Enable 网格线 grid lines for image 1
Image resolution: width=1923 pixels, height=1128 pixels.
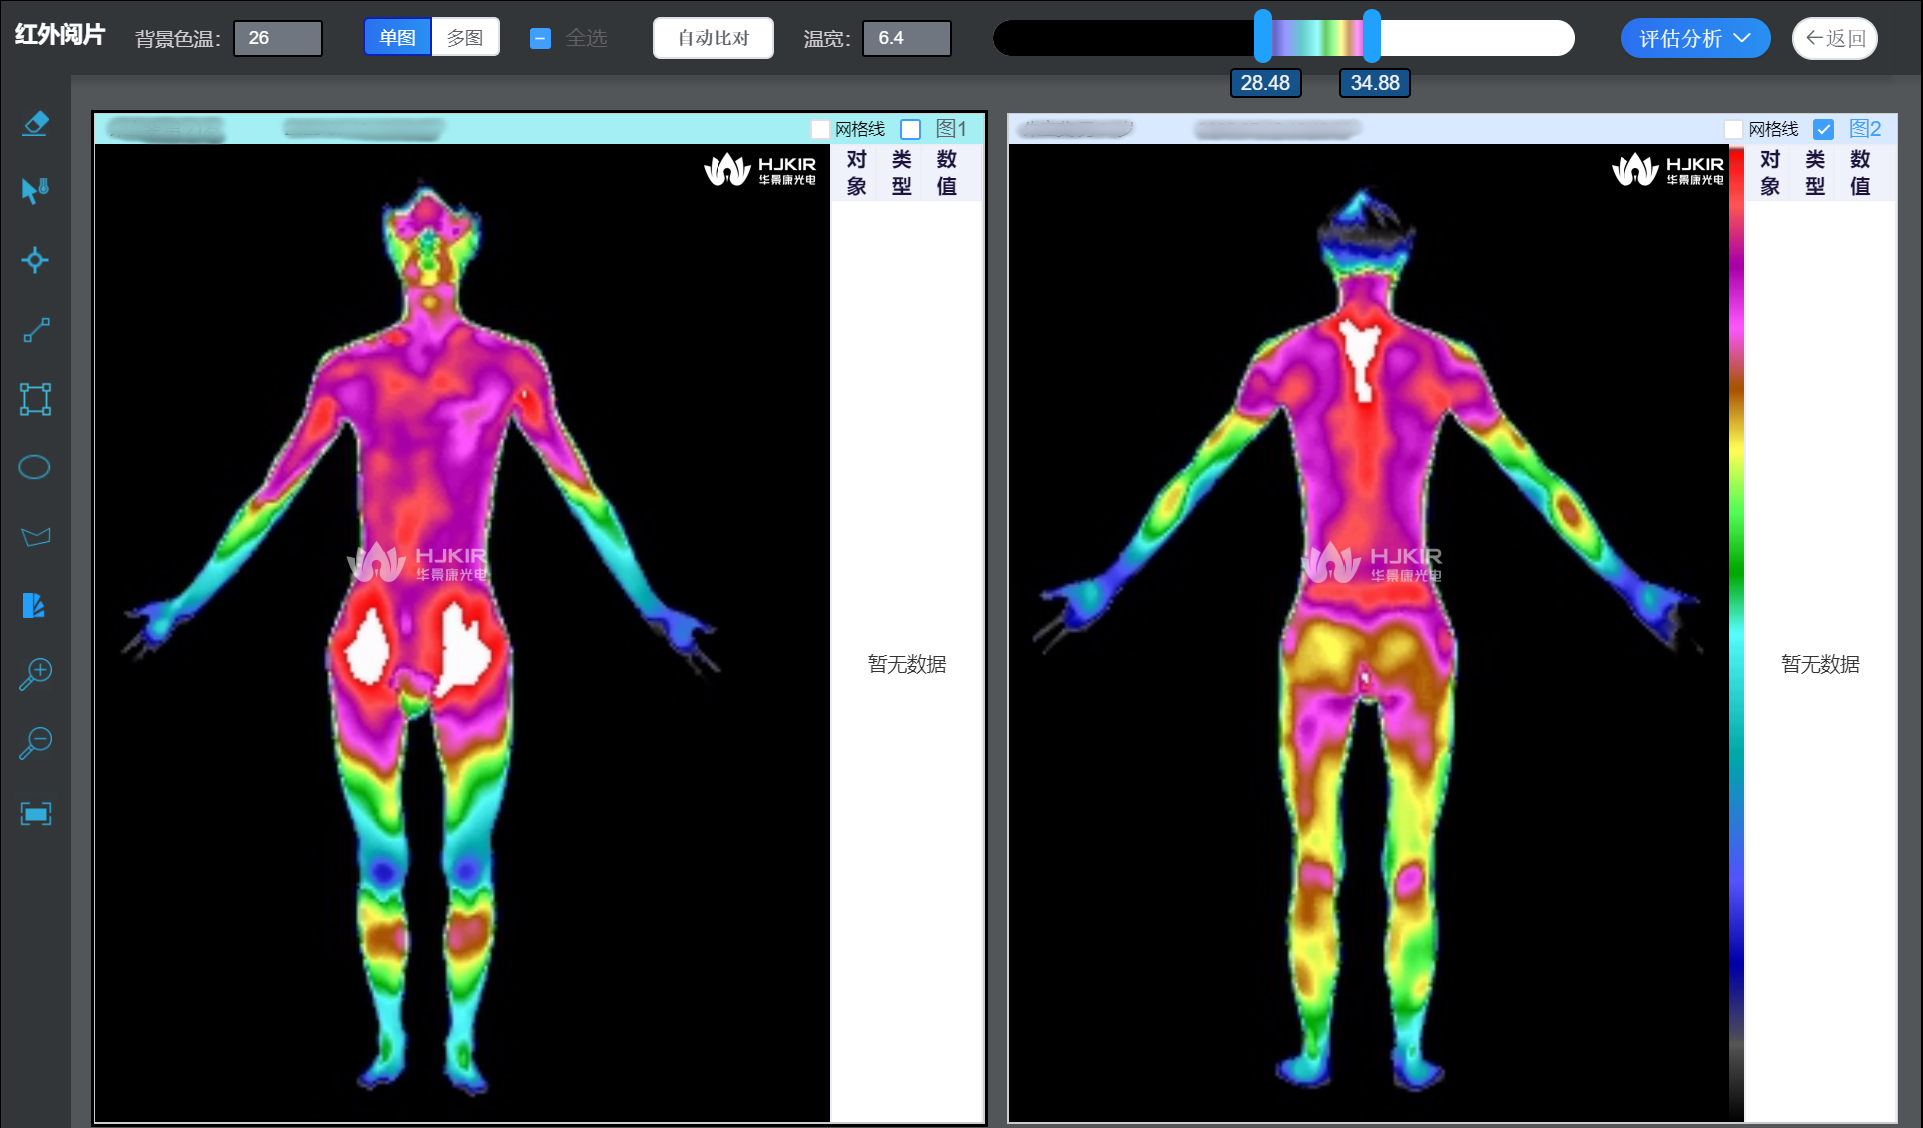point(820,129)
